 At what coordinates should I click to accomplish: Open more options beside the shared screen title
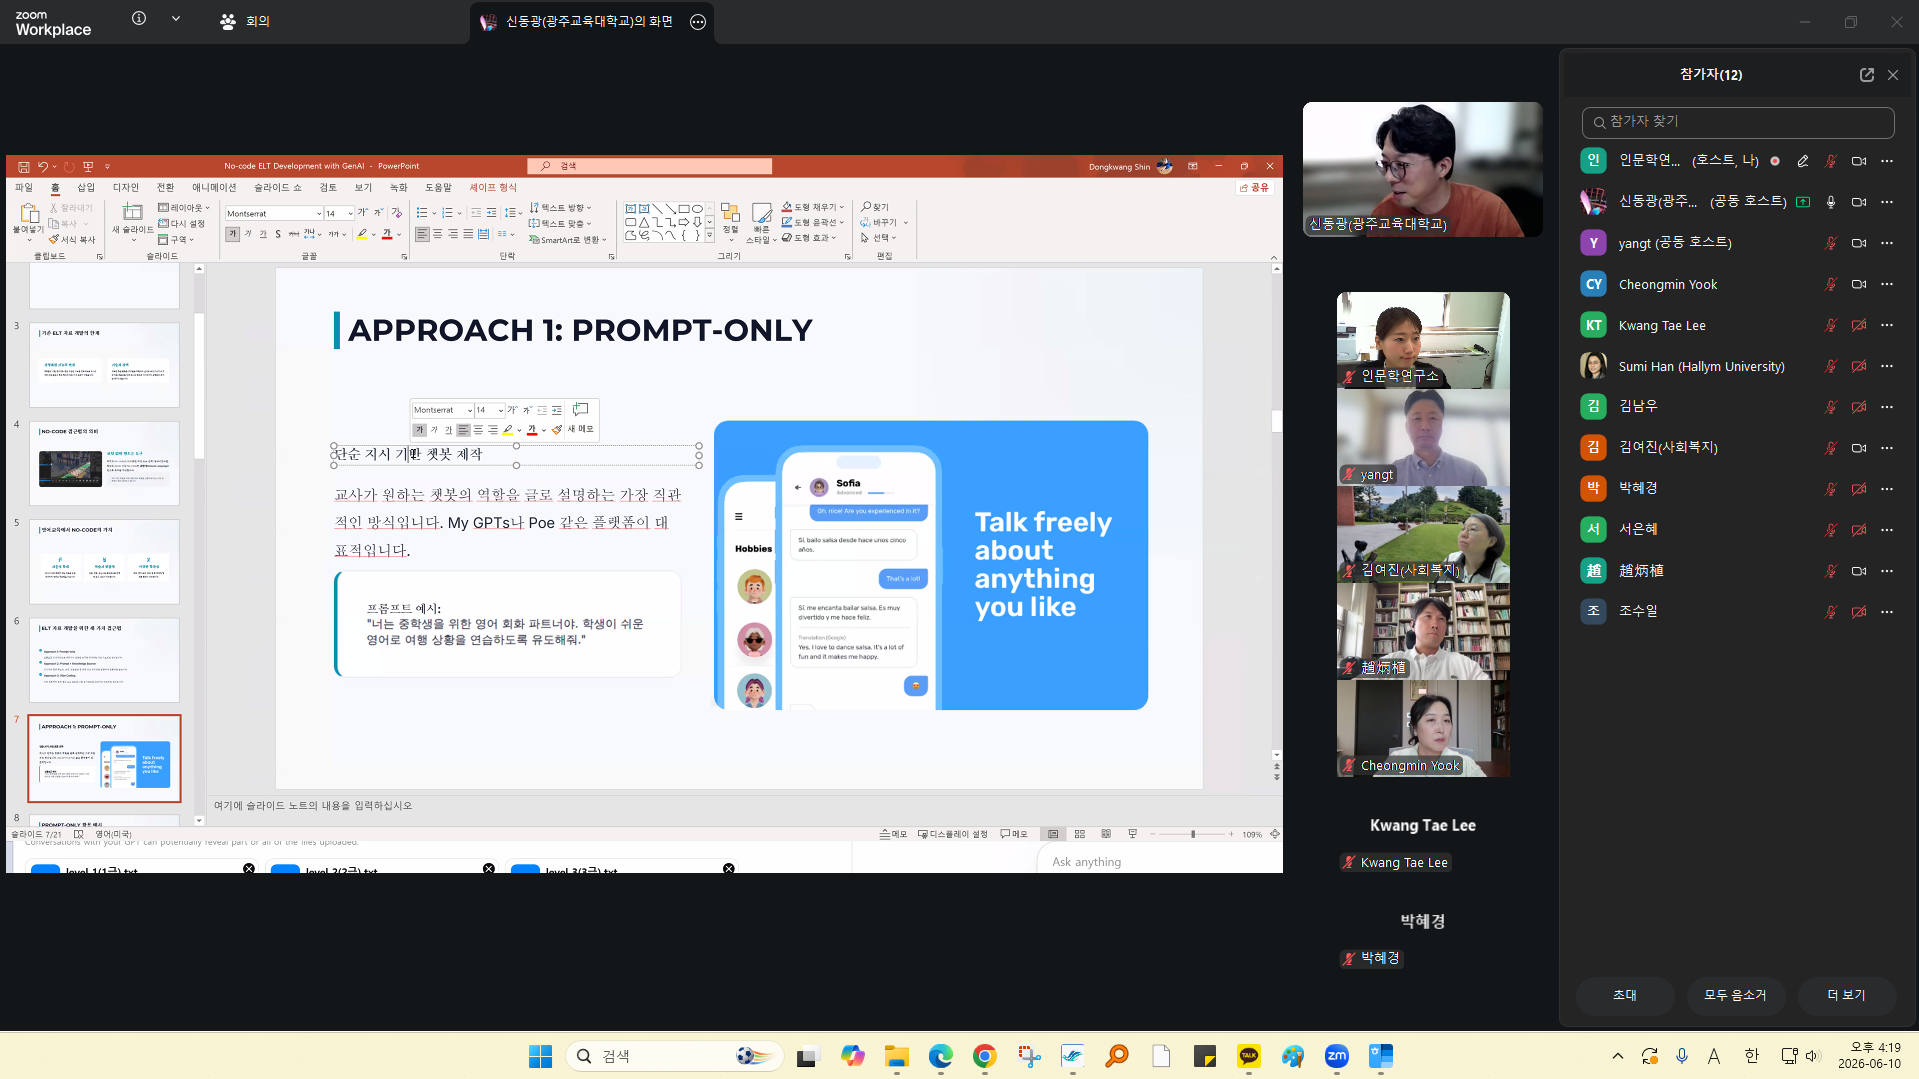click(698, 22)
